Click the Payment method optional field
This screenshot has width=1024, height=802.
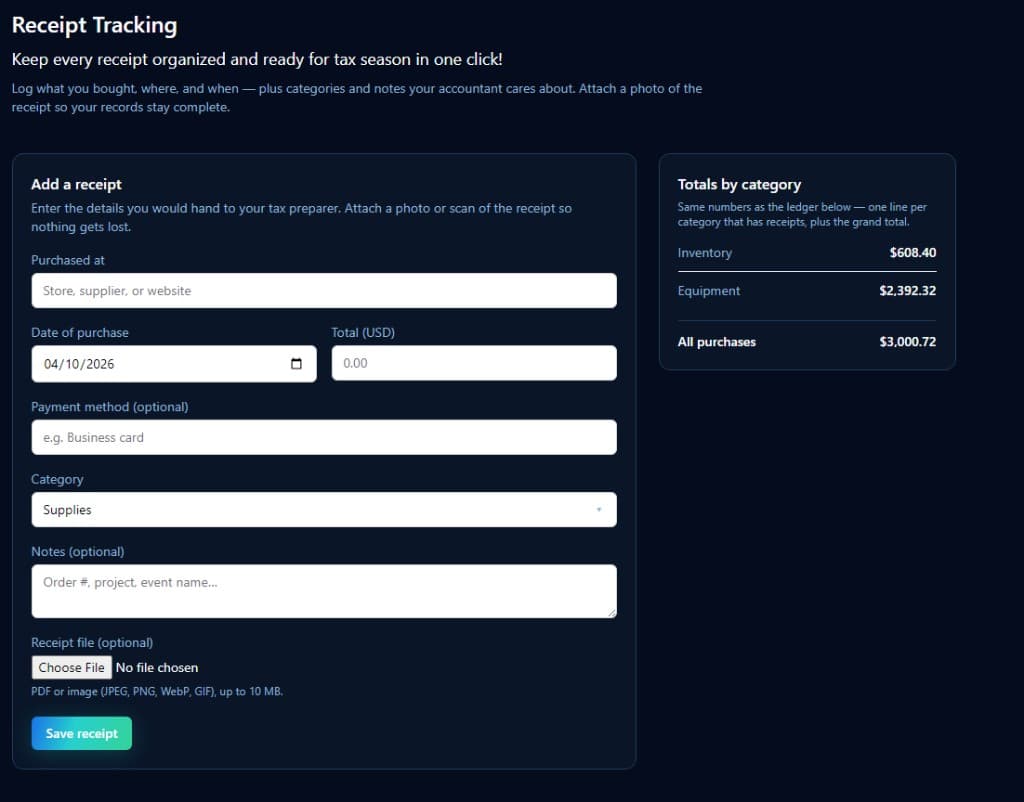(x=323, y=437)
